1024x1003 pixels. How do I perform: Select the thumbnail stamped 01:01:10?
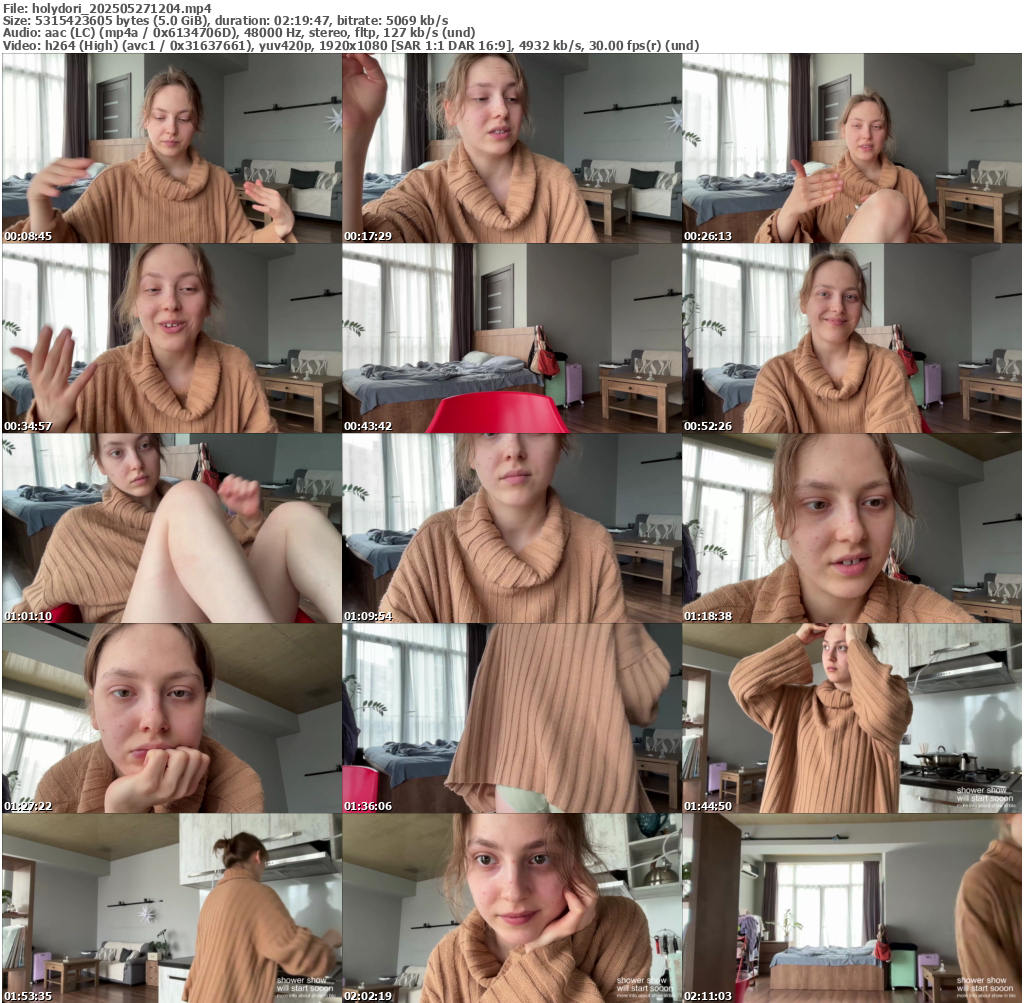point(172,528)
